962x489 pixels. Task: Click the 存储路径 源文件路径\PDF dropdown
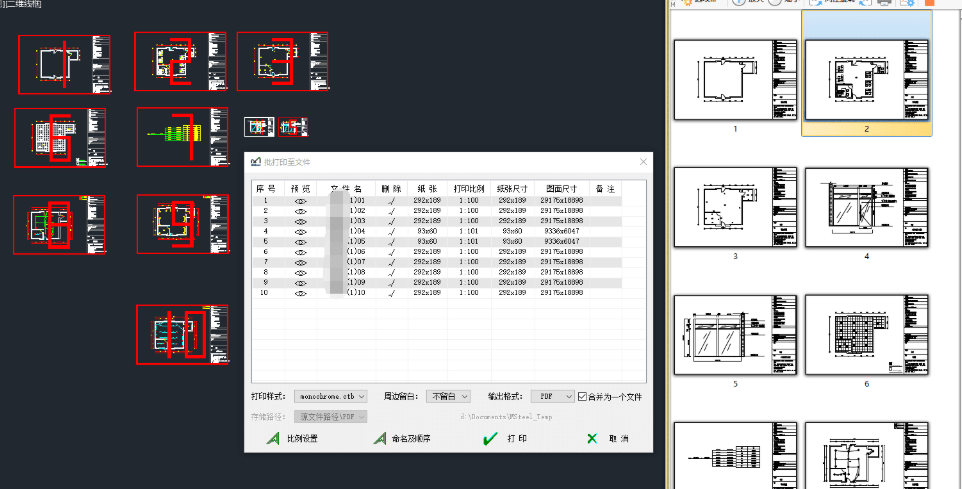[x=331, y=417]
